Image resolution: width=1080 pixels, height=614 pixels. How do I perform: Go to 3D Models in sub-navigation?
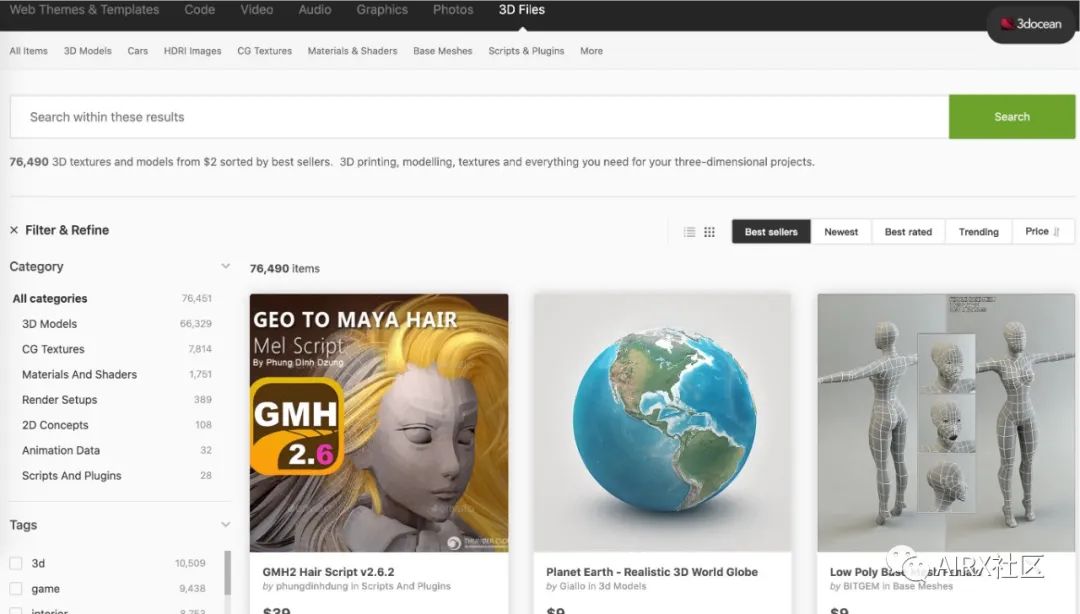87,51
